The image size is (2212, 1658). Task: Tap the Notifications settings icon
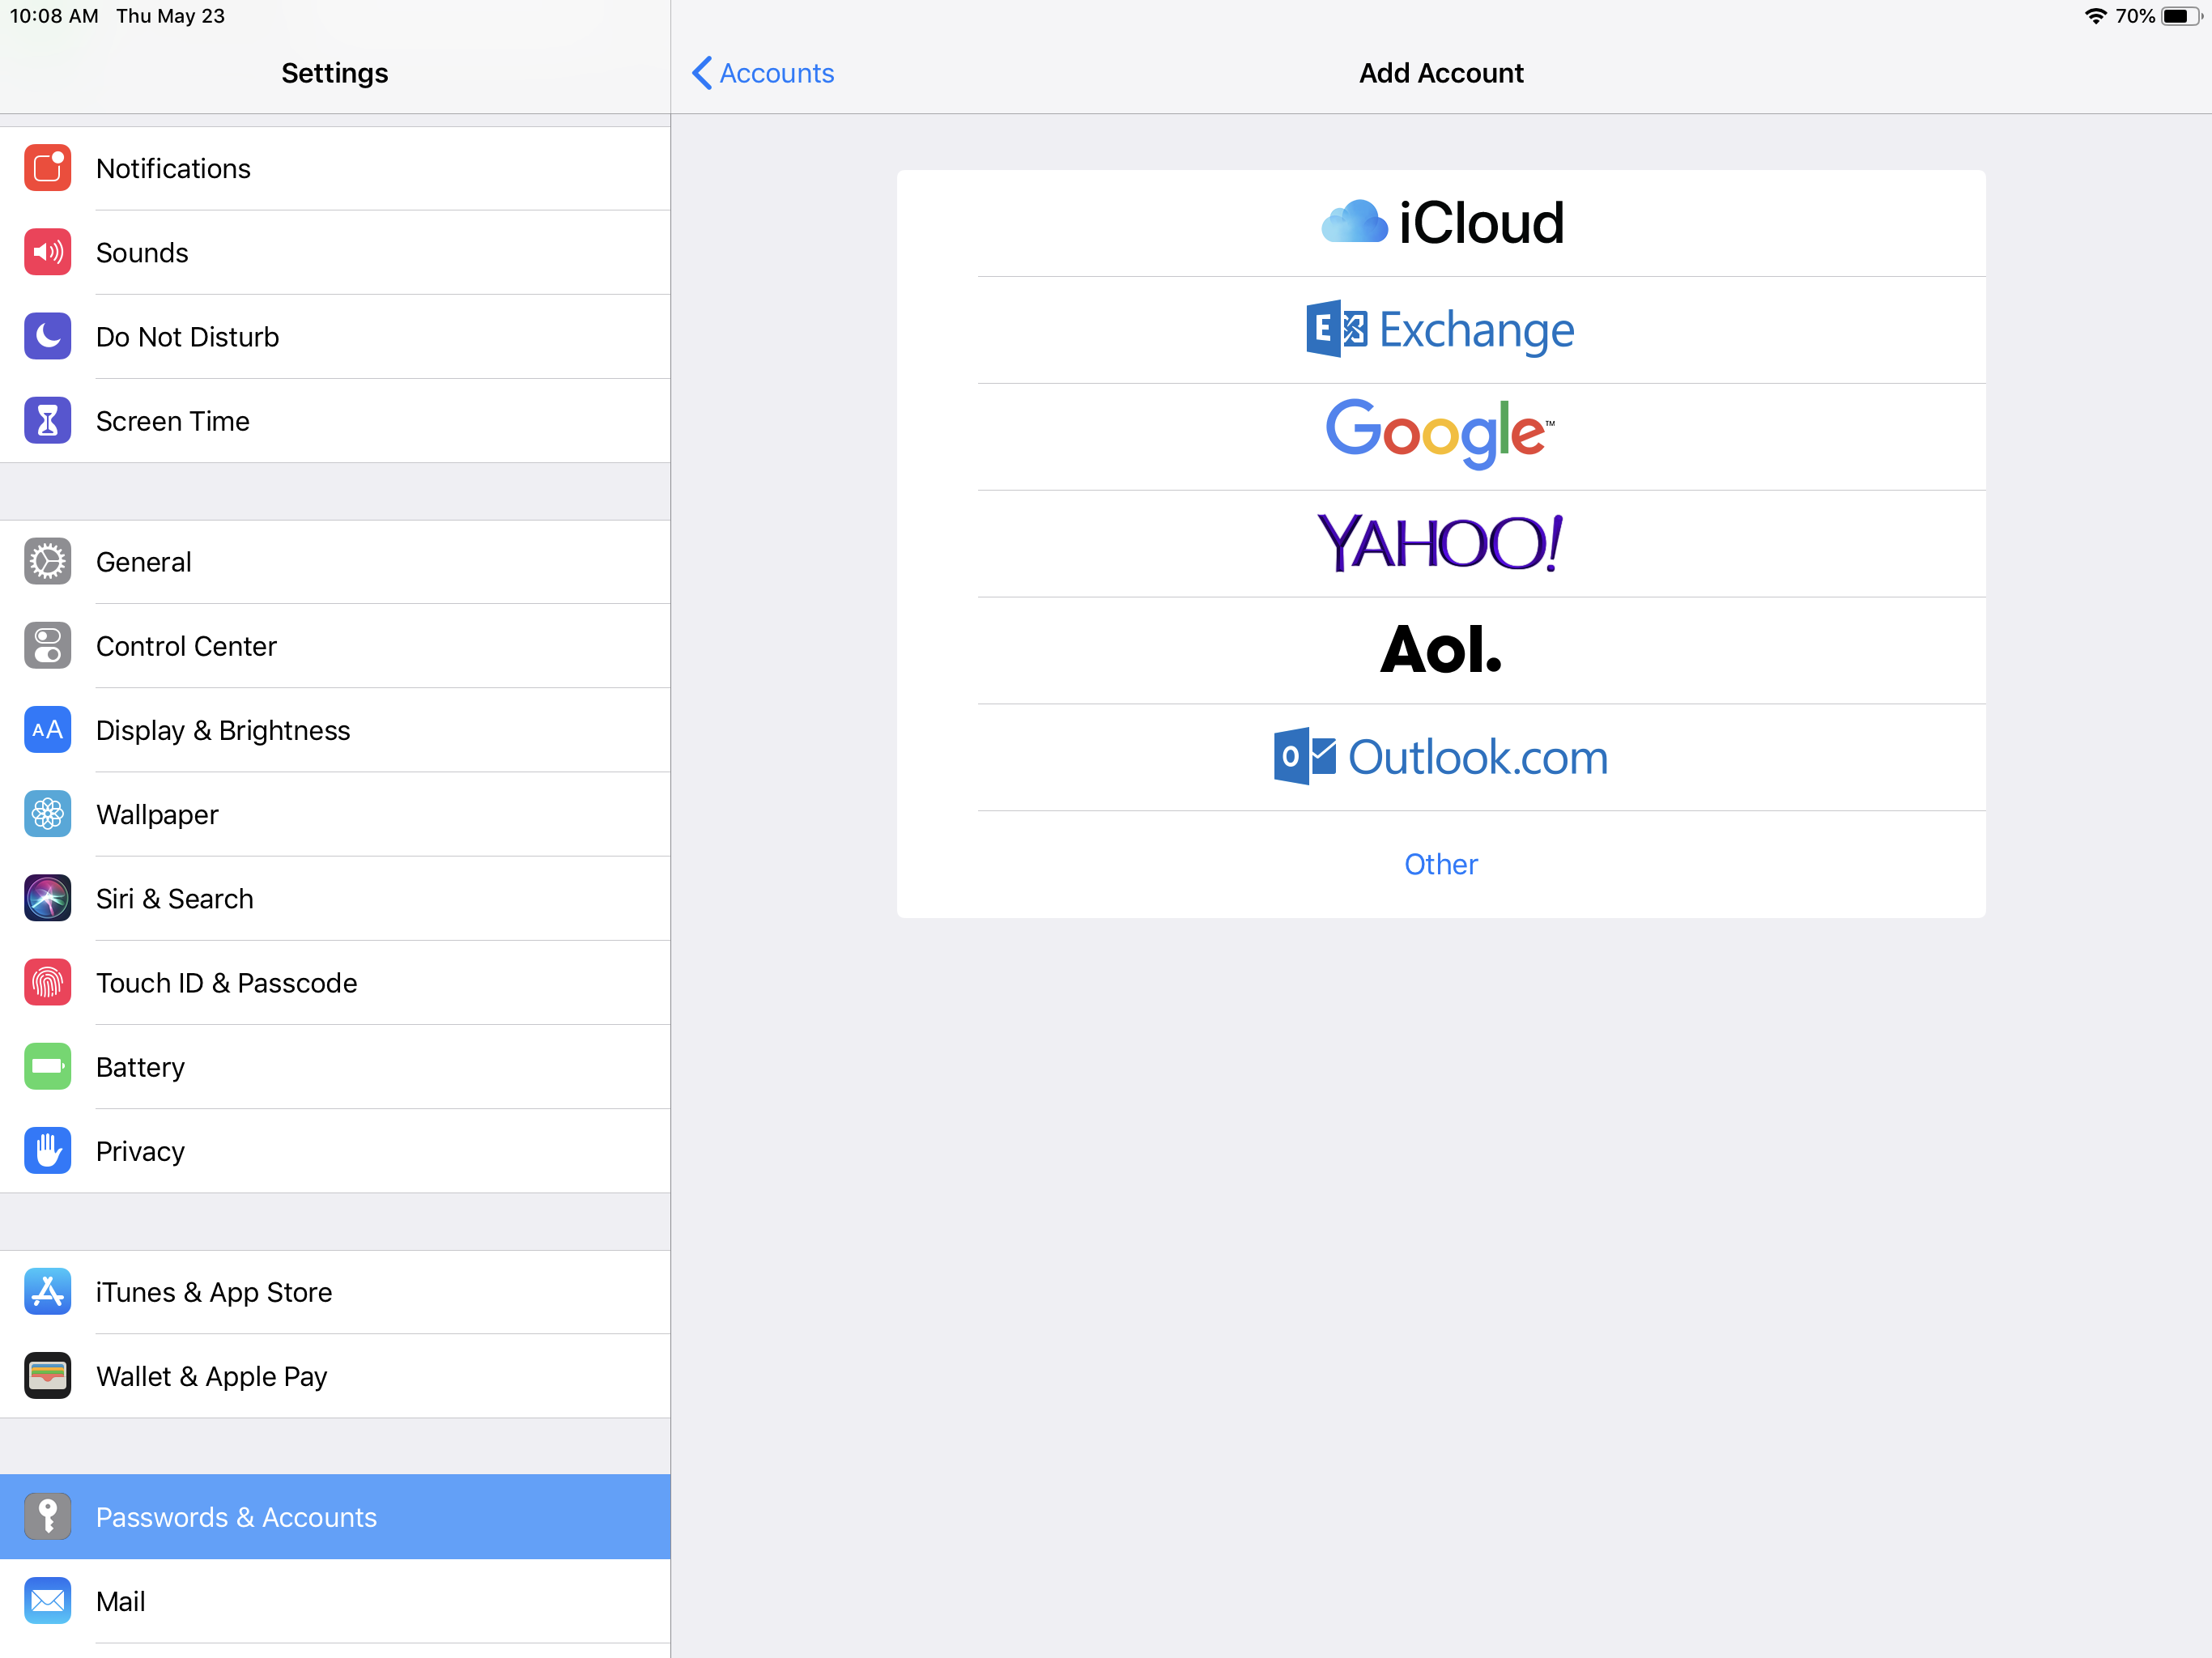pos(47,168)
